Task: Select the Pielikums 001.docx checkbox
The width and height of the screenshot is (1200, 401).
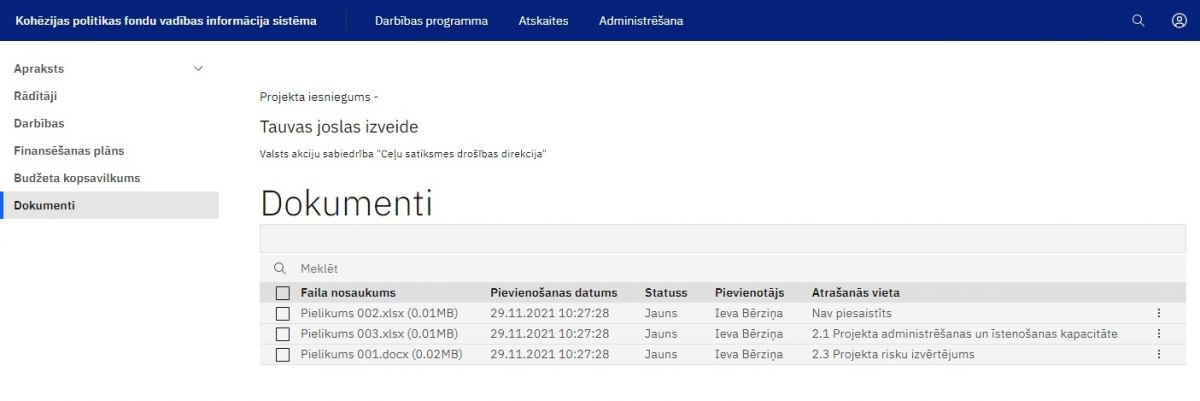Action: pyautogui.click(x=283, y=354)
